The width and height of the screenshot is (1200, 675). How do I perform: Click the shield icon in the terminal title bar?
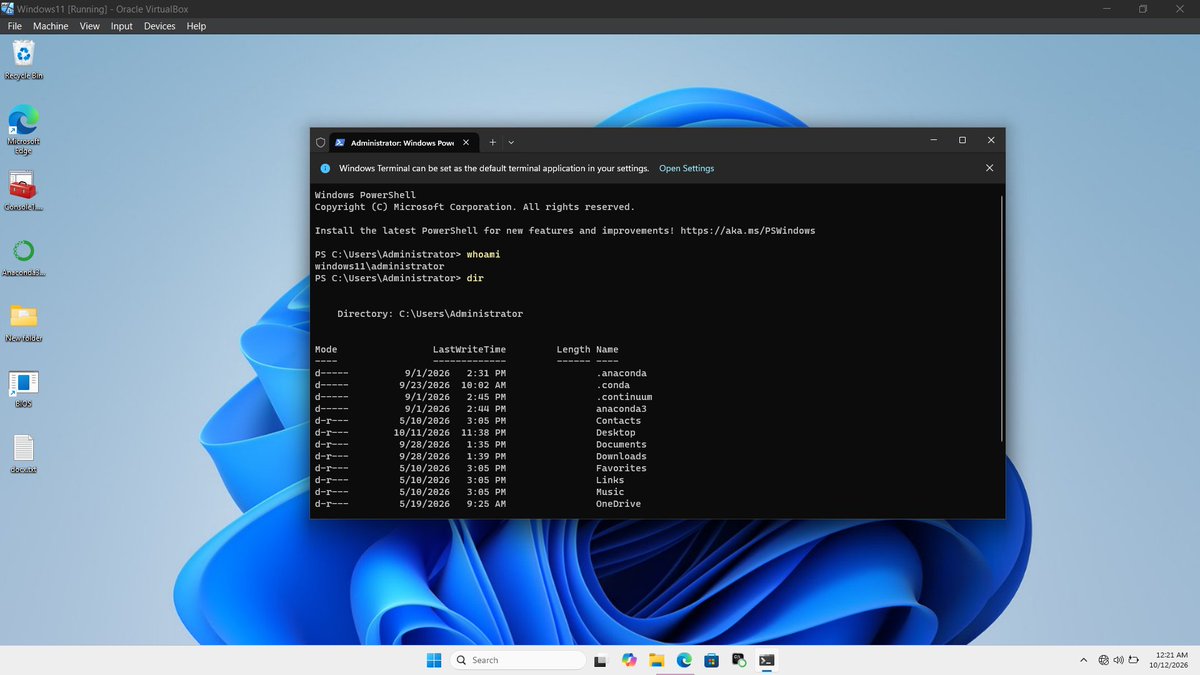tap(320, 142)
